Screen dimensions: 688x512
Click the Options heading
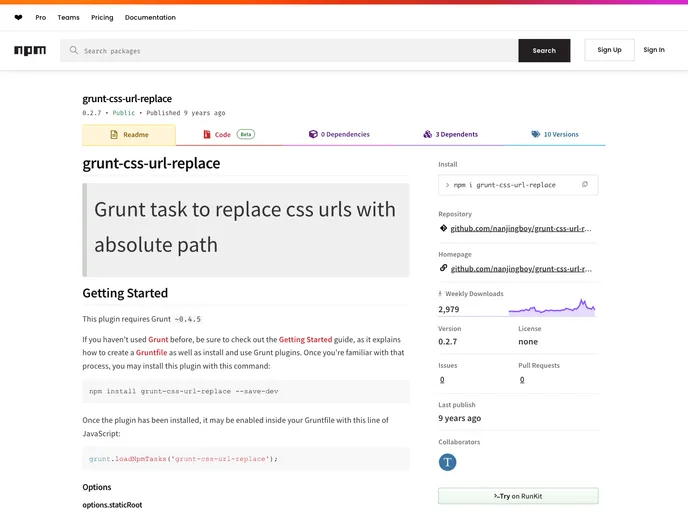pyautogui.click(x=97, y=487)
